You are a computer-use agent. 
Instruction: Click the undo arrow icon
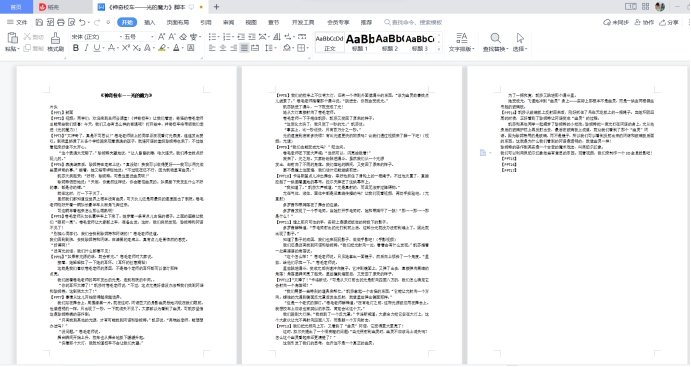(x=82, y=22)
